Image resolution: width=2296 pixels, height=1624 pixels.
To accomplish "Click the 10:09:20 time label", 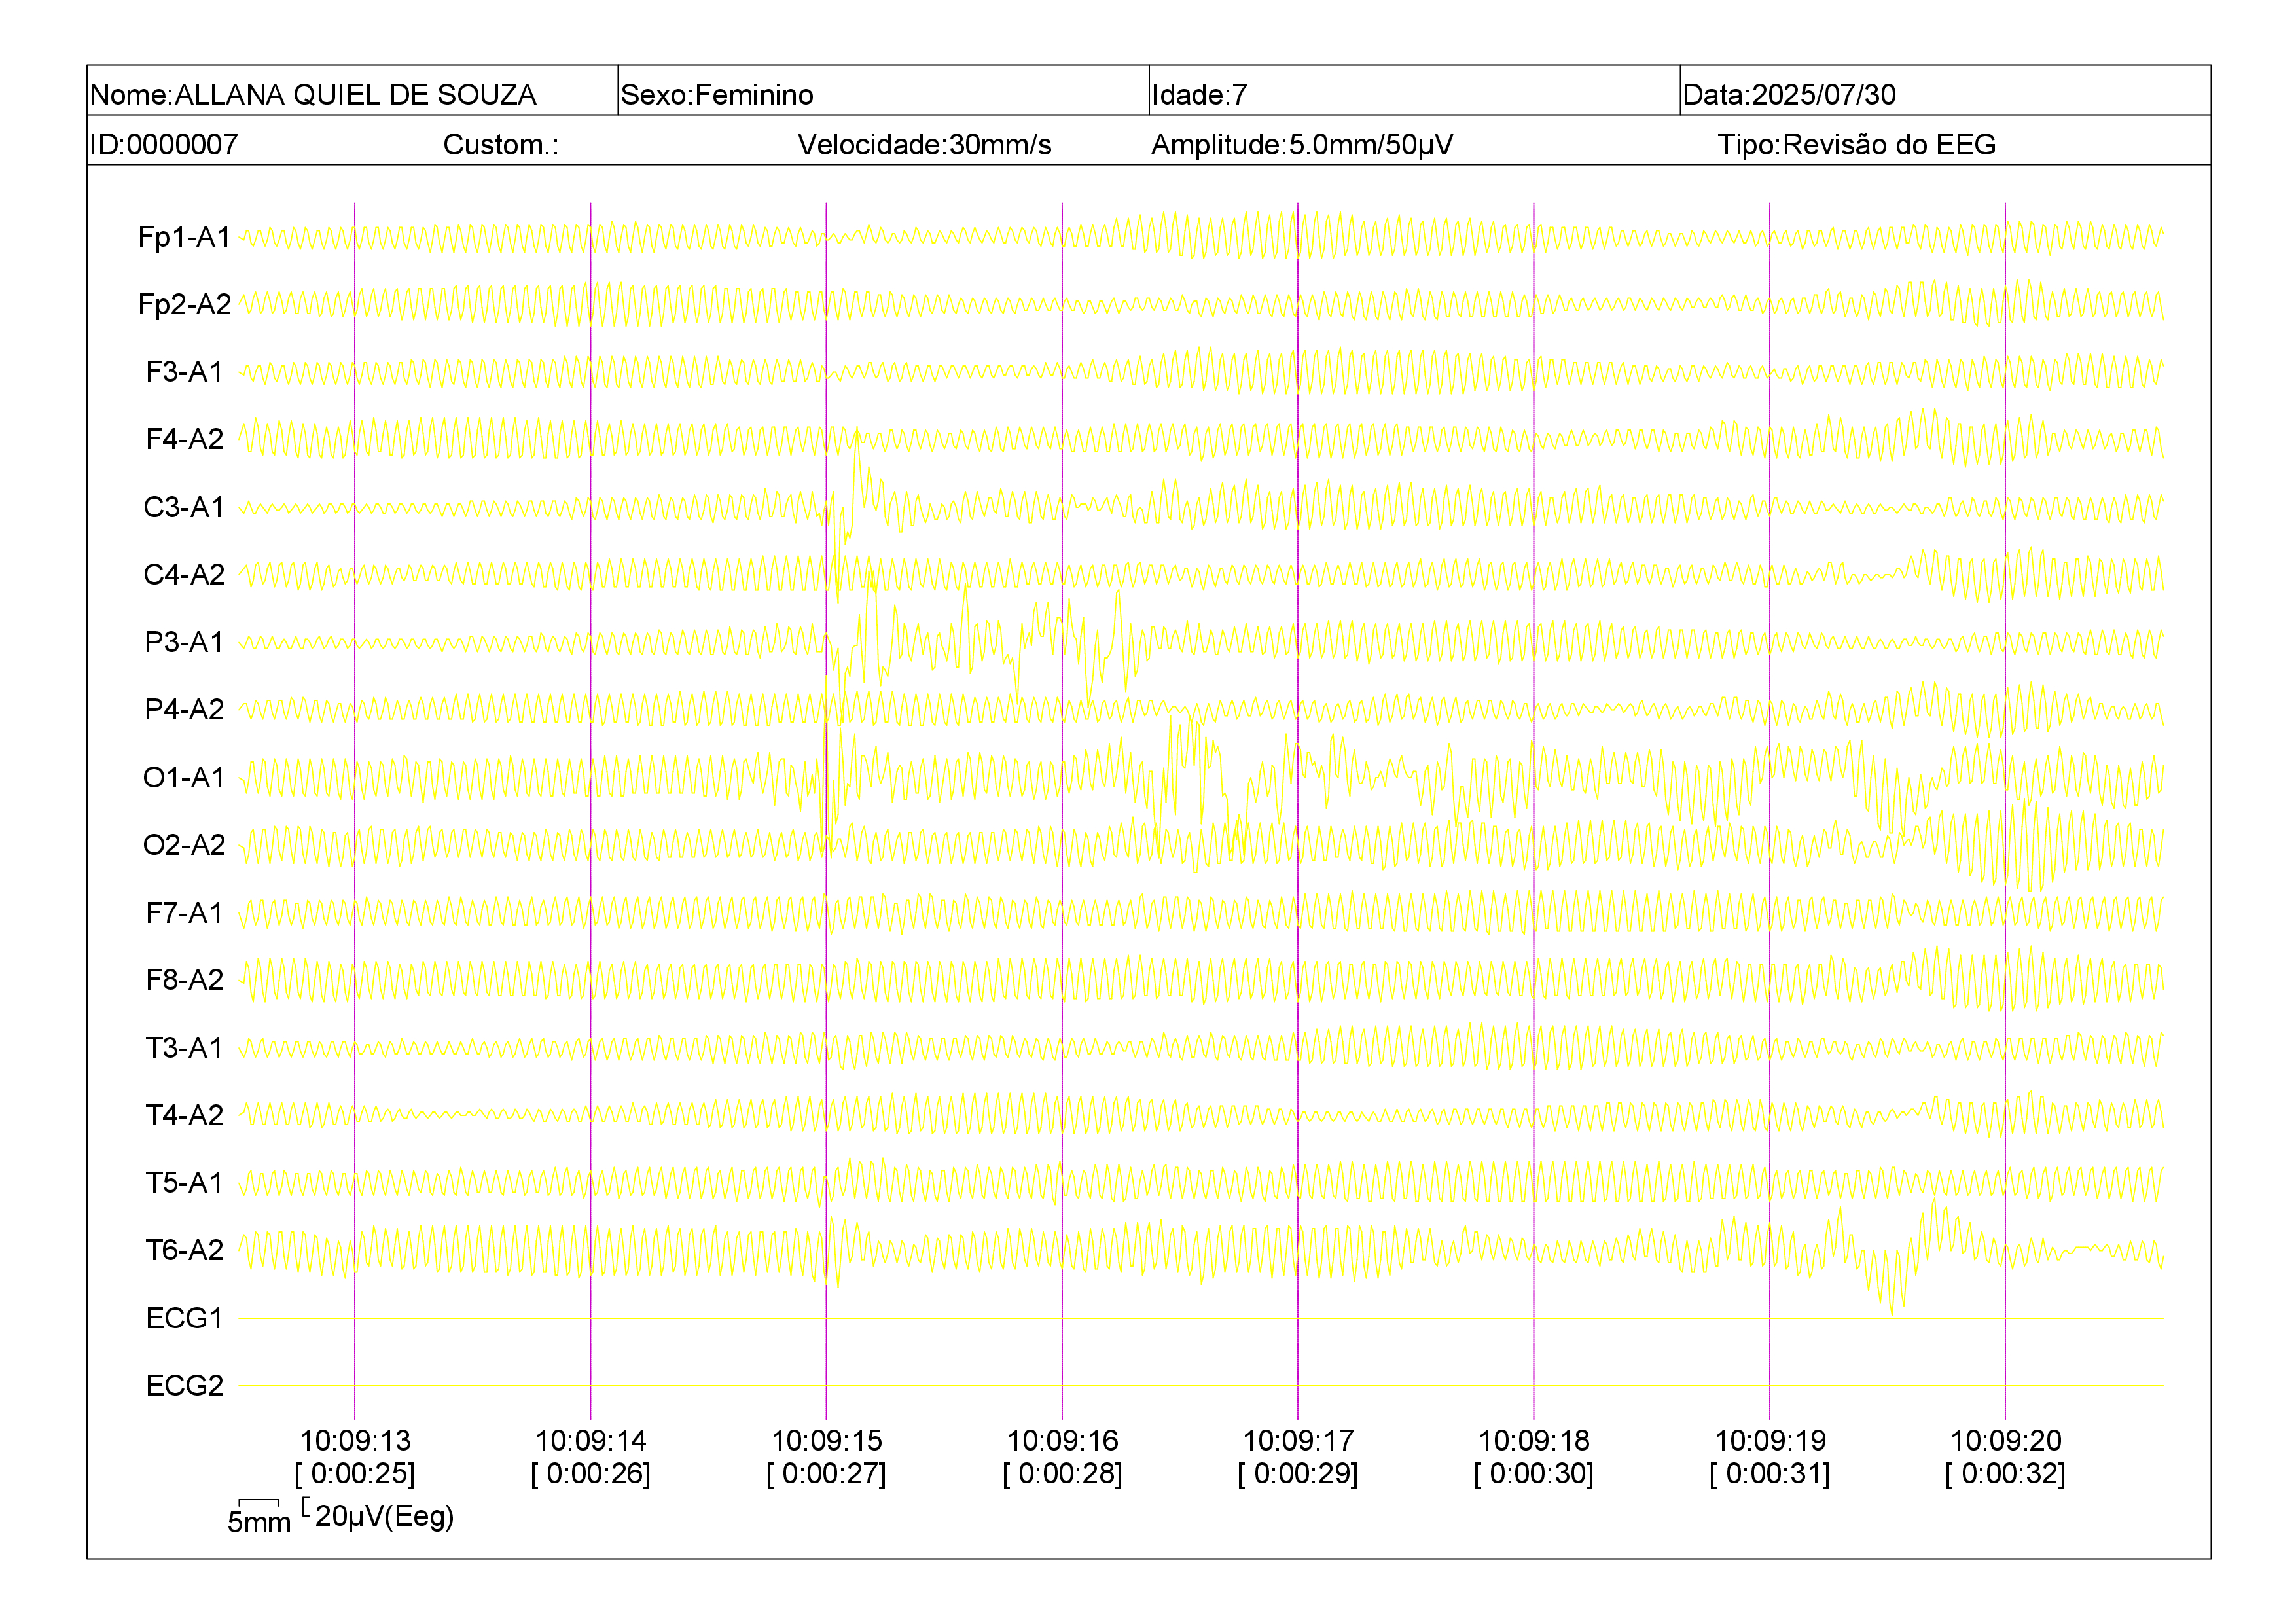I will (2006, 1441).
